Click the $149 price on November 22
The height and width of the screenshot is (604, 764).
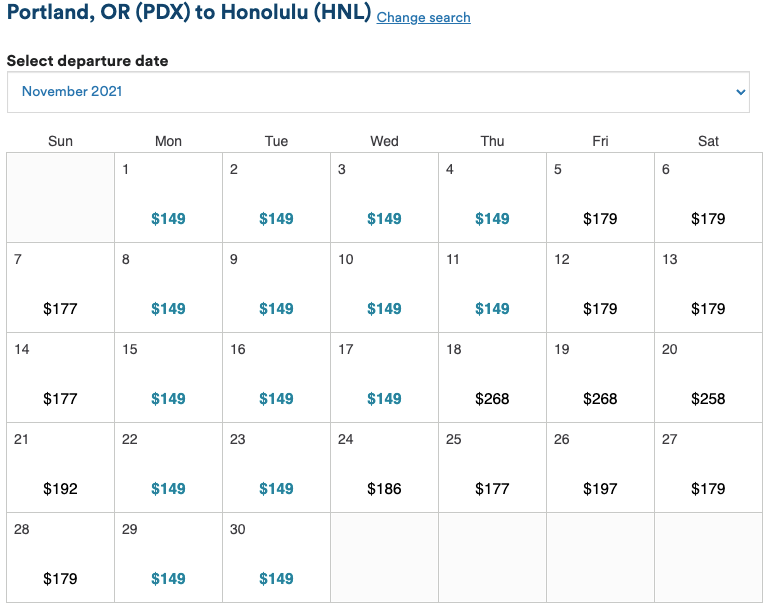click(168, 489)
